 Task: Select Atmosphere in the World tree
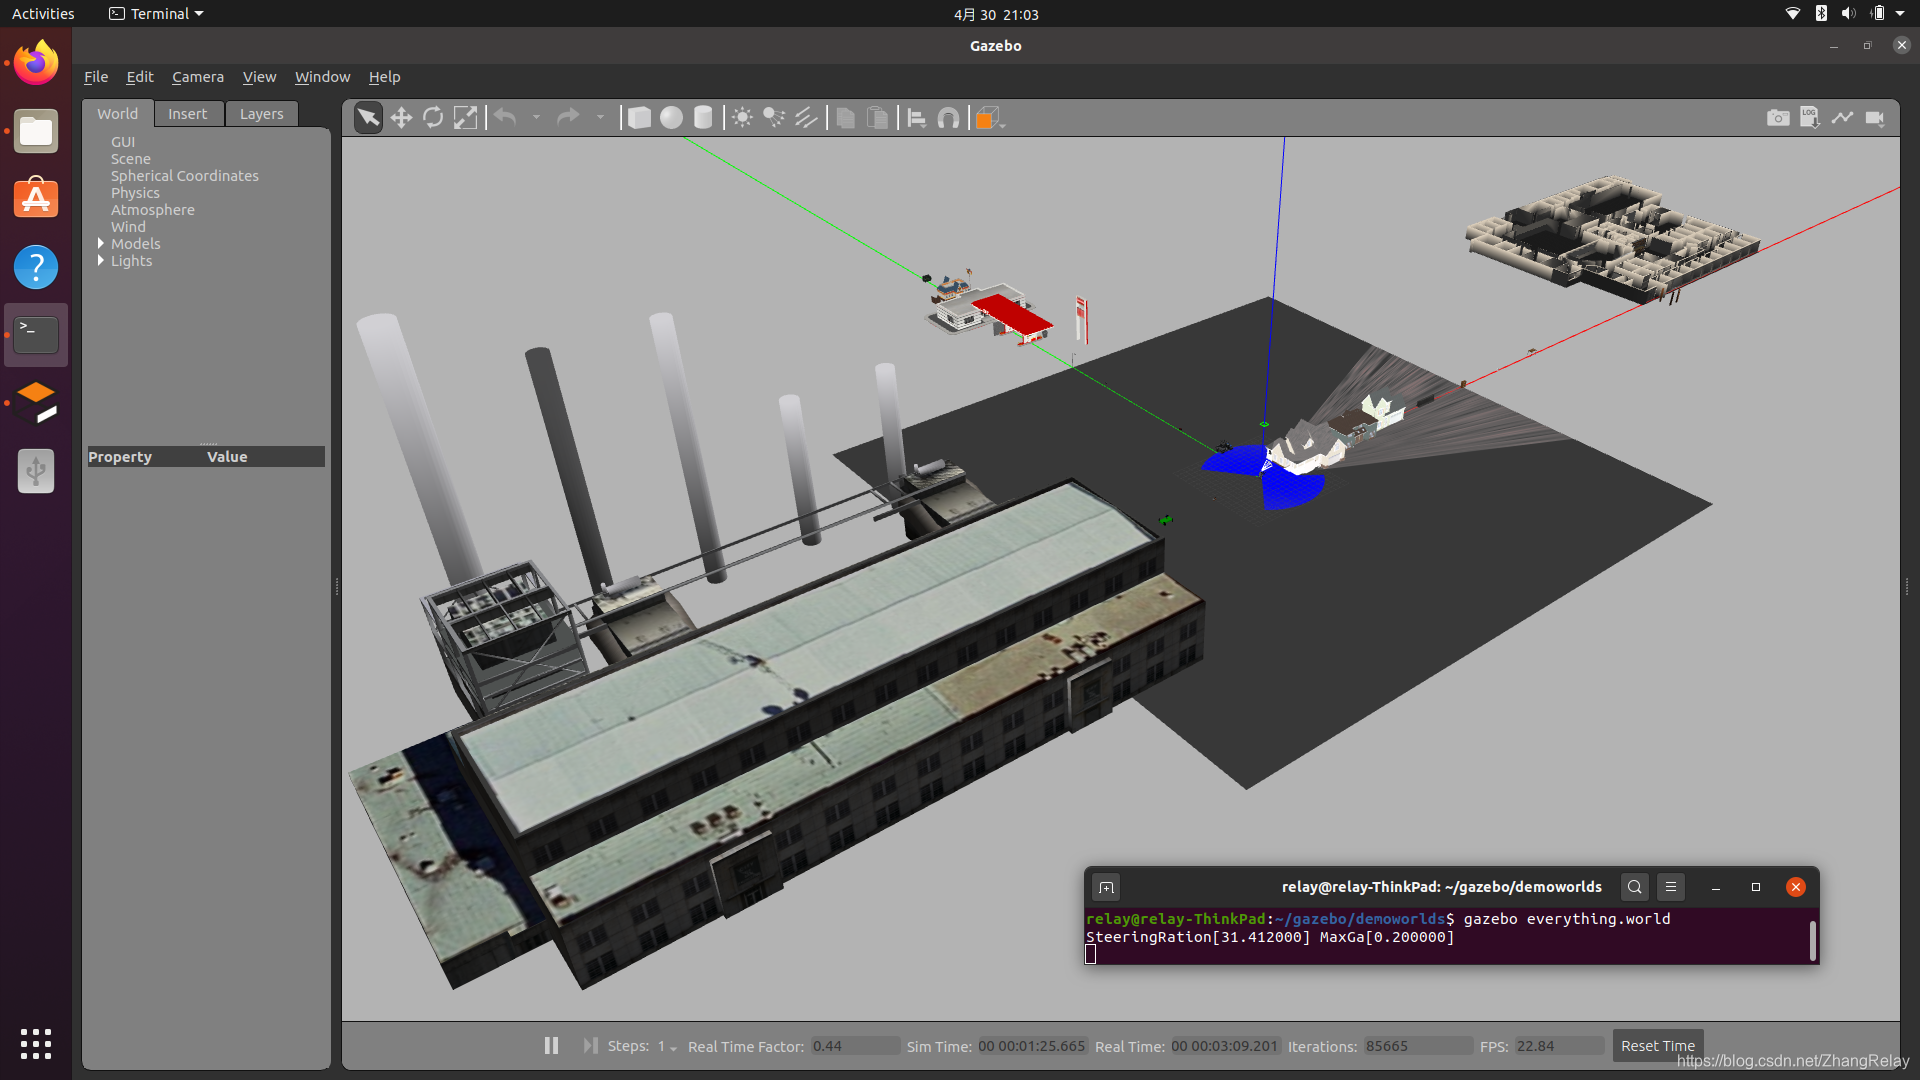(153, 210)
